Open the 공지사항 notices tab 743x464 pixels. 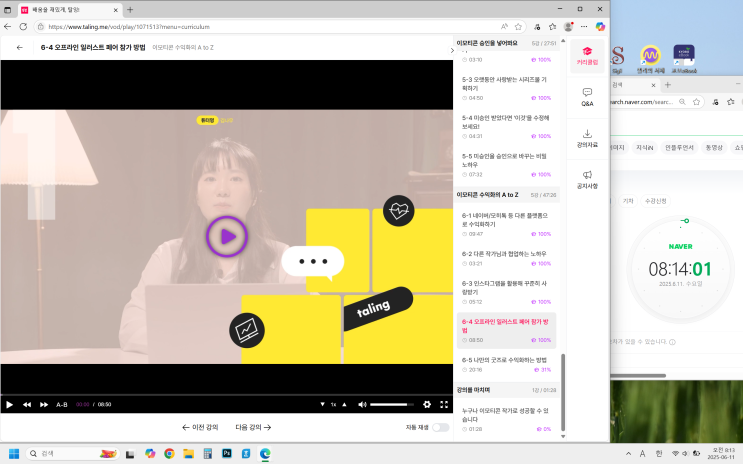(x=587, y=180)
